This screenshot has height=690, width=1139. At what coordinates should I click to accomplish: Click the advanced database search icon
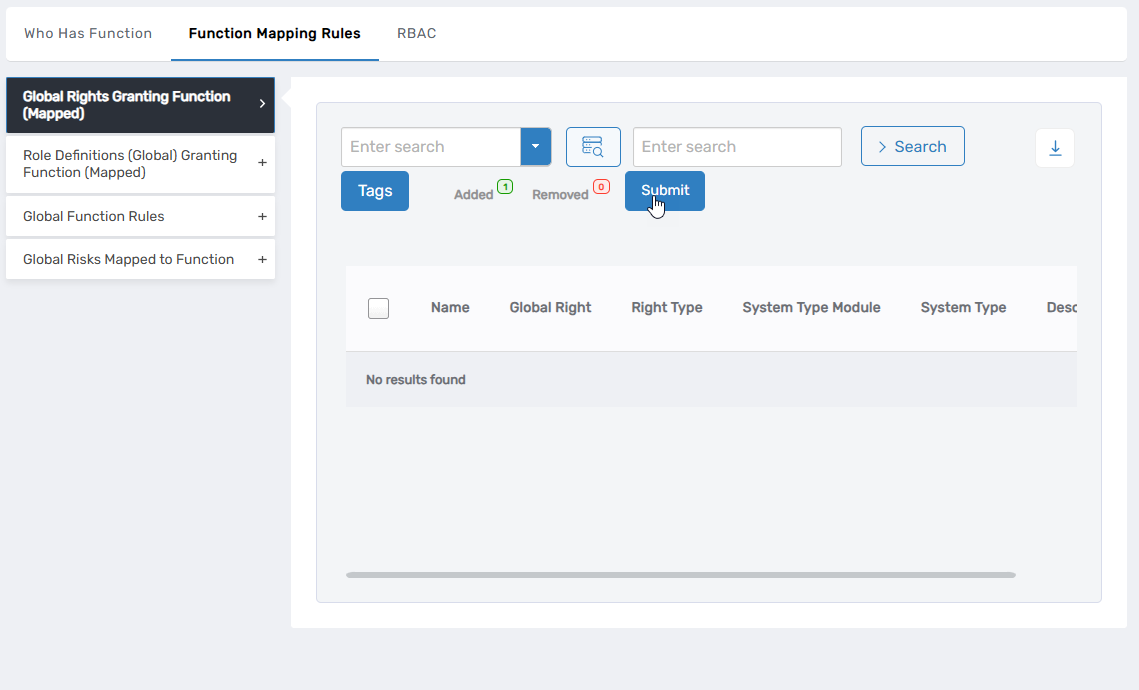coord(593,146)
